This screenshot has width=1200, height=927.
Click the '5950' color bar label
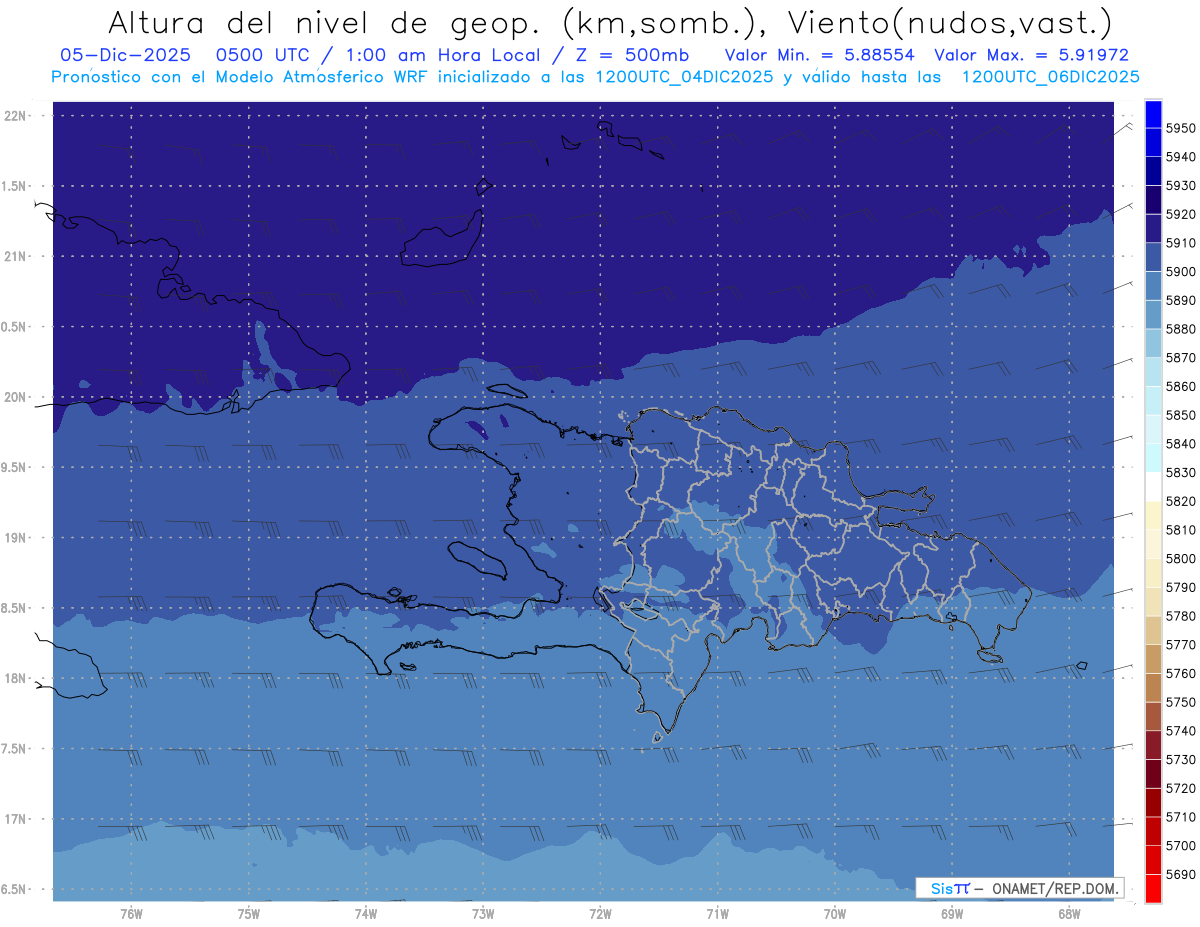click(x=1181, y=128)
